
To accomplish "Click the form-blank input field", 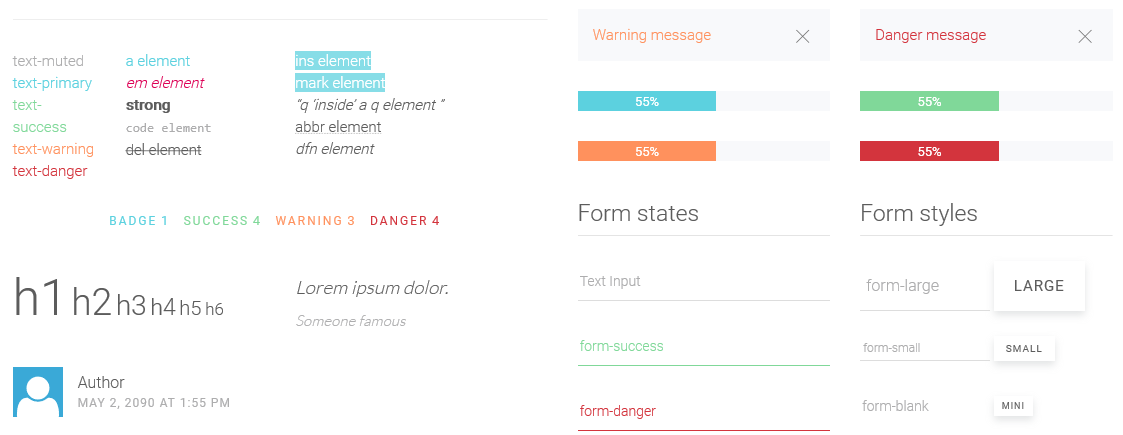I will click(925, 406).
